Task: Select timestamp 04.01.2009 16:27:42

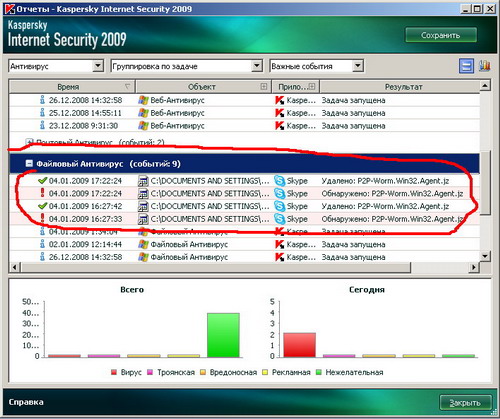Action: point(85,206)
